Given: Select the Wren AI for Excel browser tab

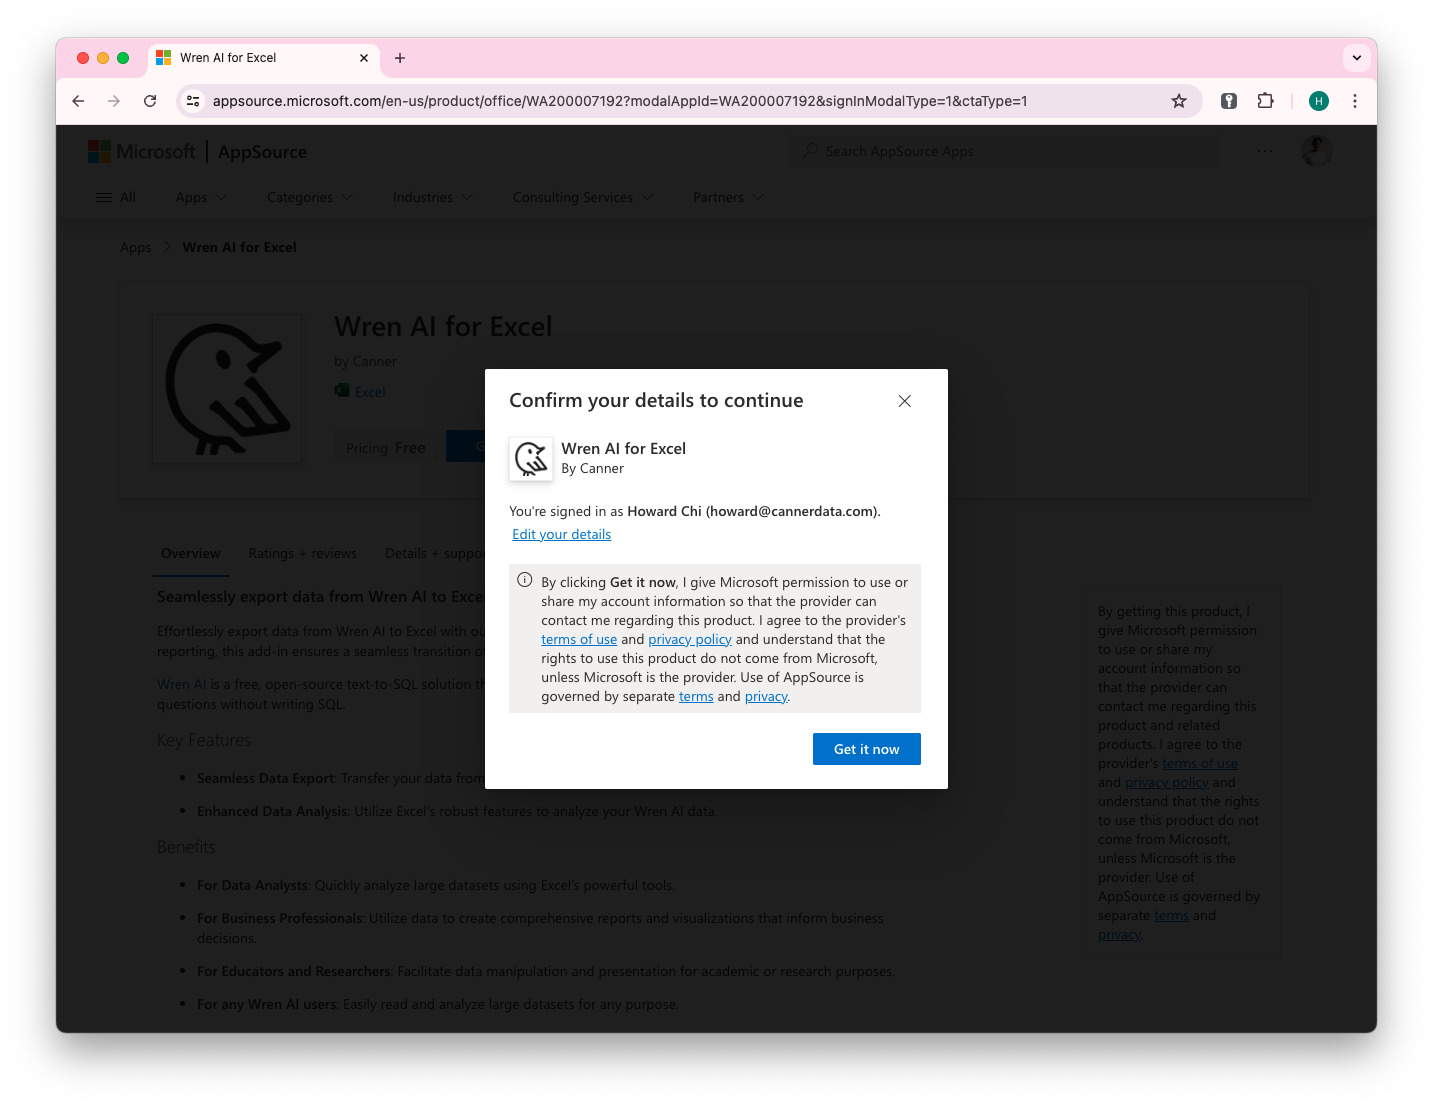Looking at the screenshot, I should [264, 58].
